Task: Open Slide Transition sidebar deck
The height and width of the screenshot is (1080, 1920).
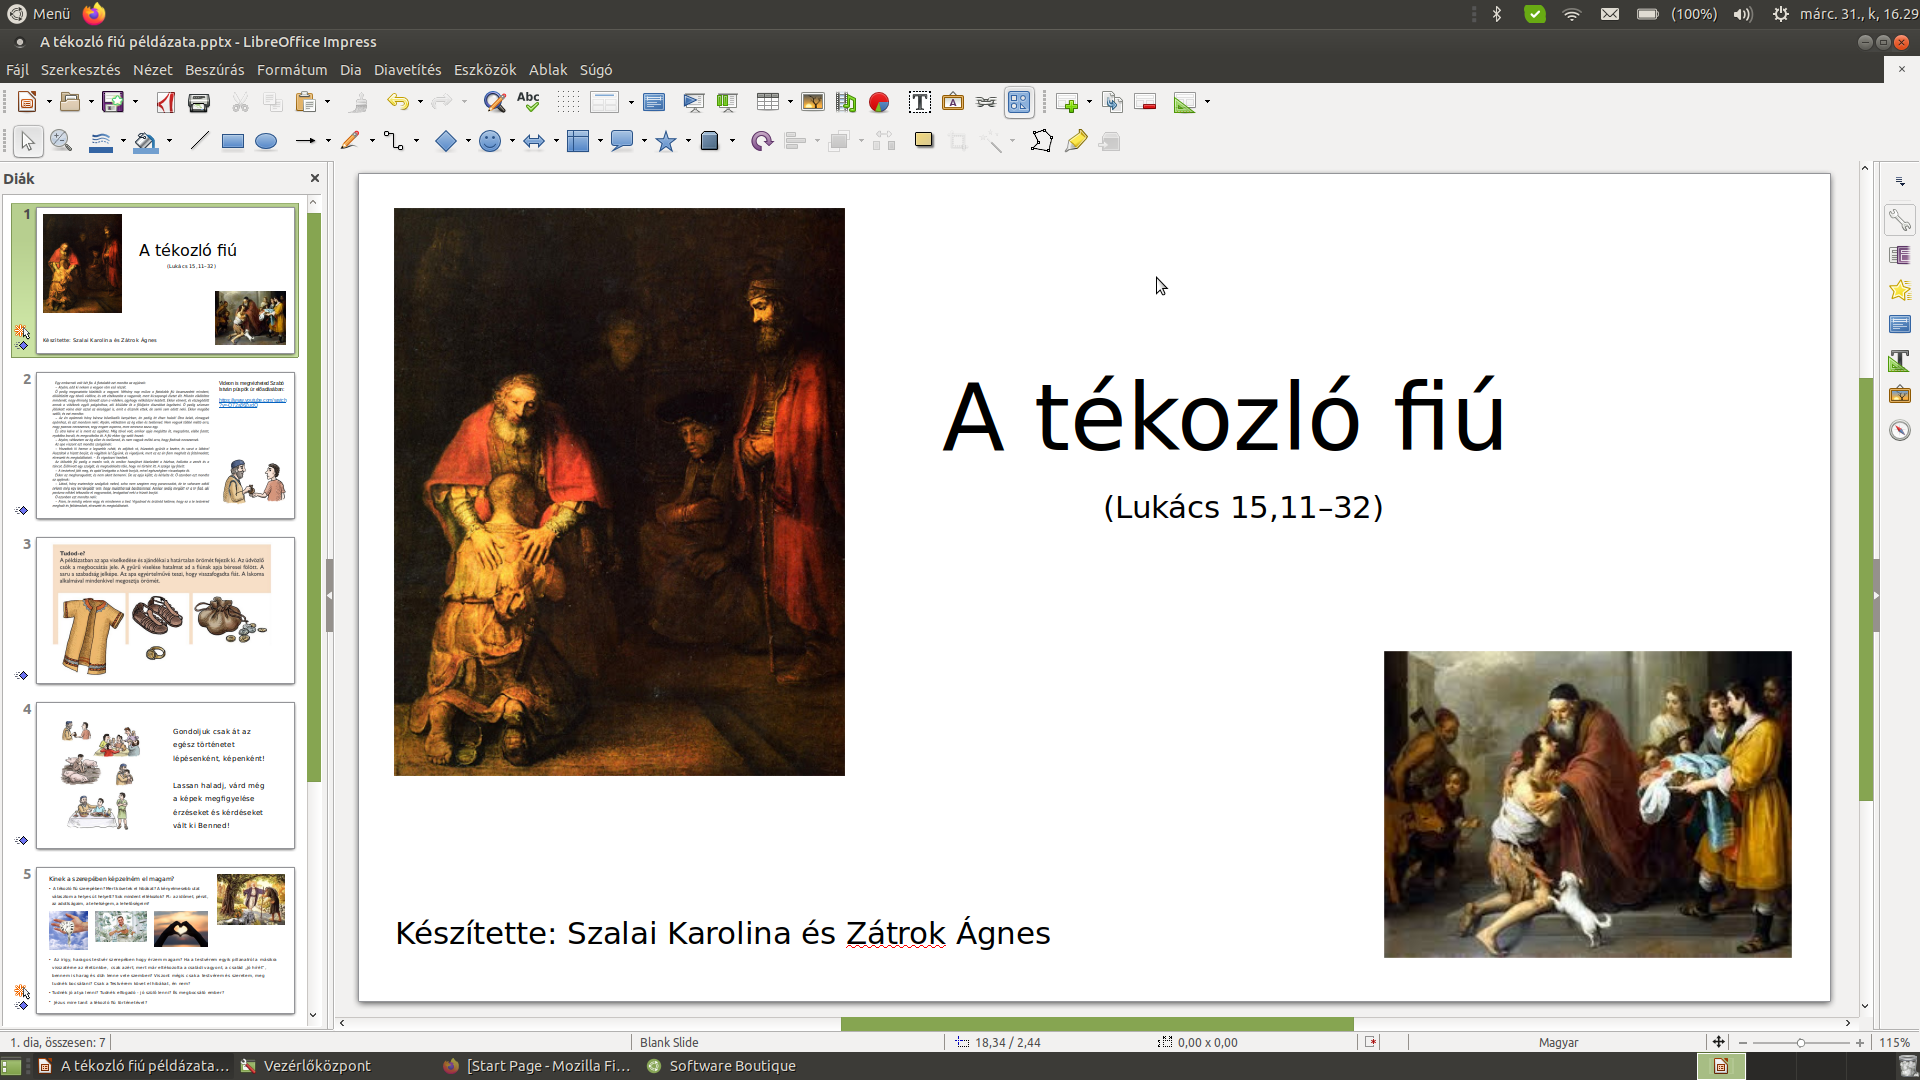Action: point(1900,255)
